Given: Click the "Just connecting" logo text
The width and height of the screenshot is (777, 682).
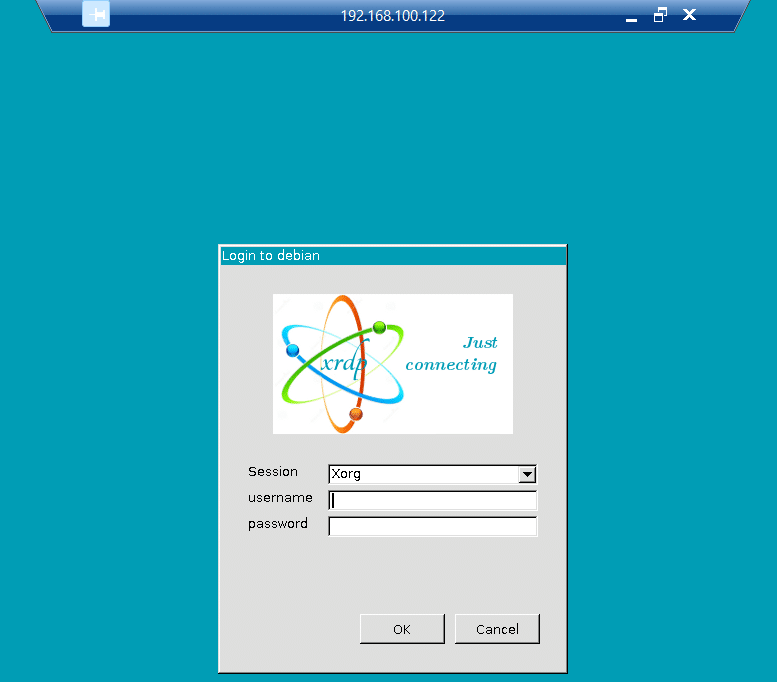Looking at the screenshot, I should coord(452,354).
